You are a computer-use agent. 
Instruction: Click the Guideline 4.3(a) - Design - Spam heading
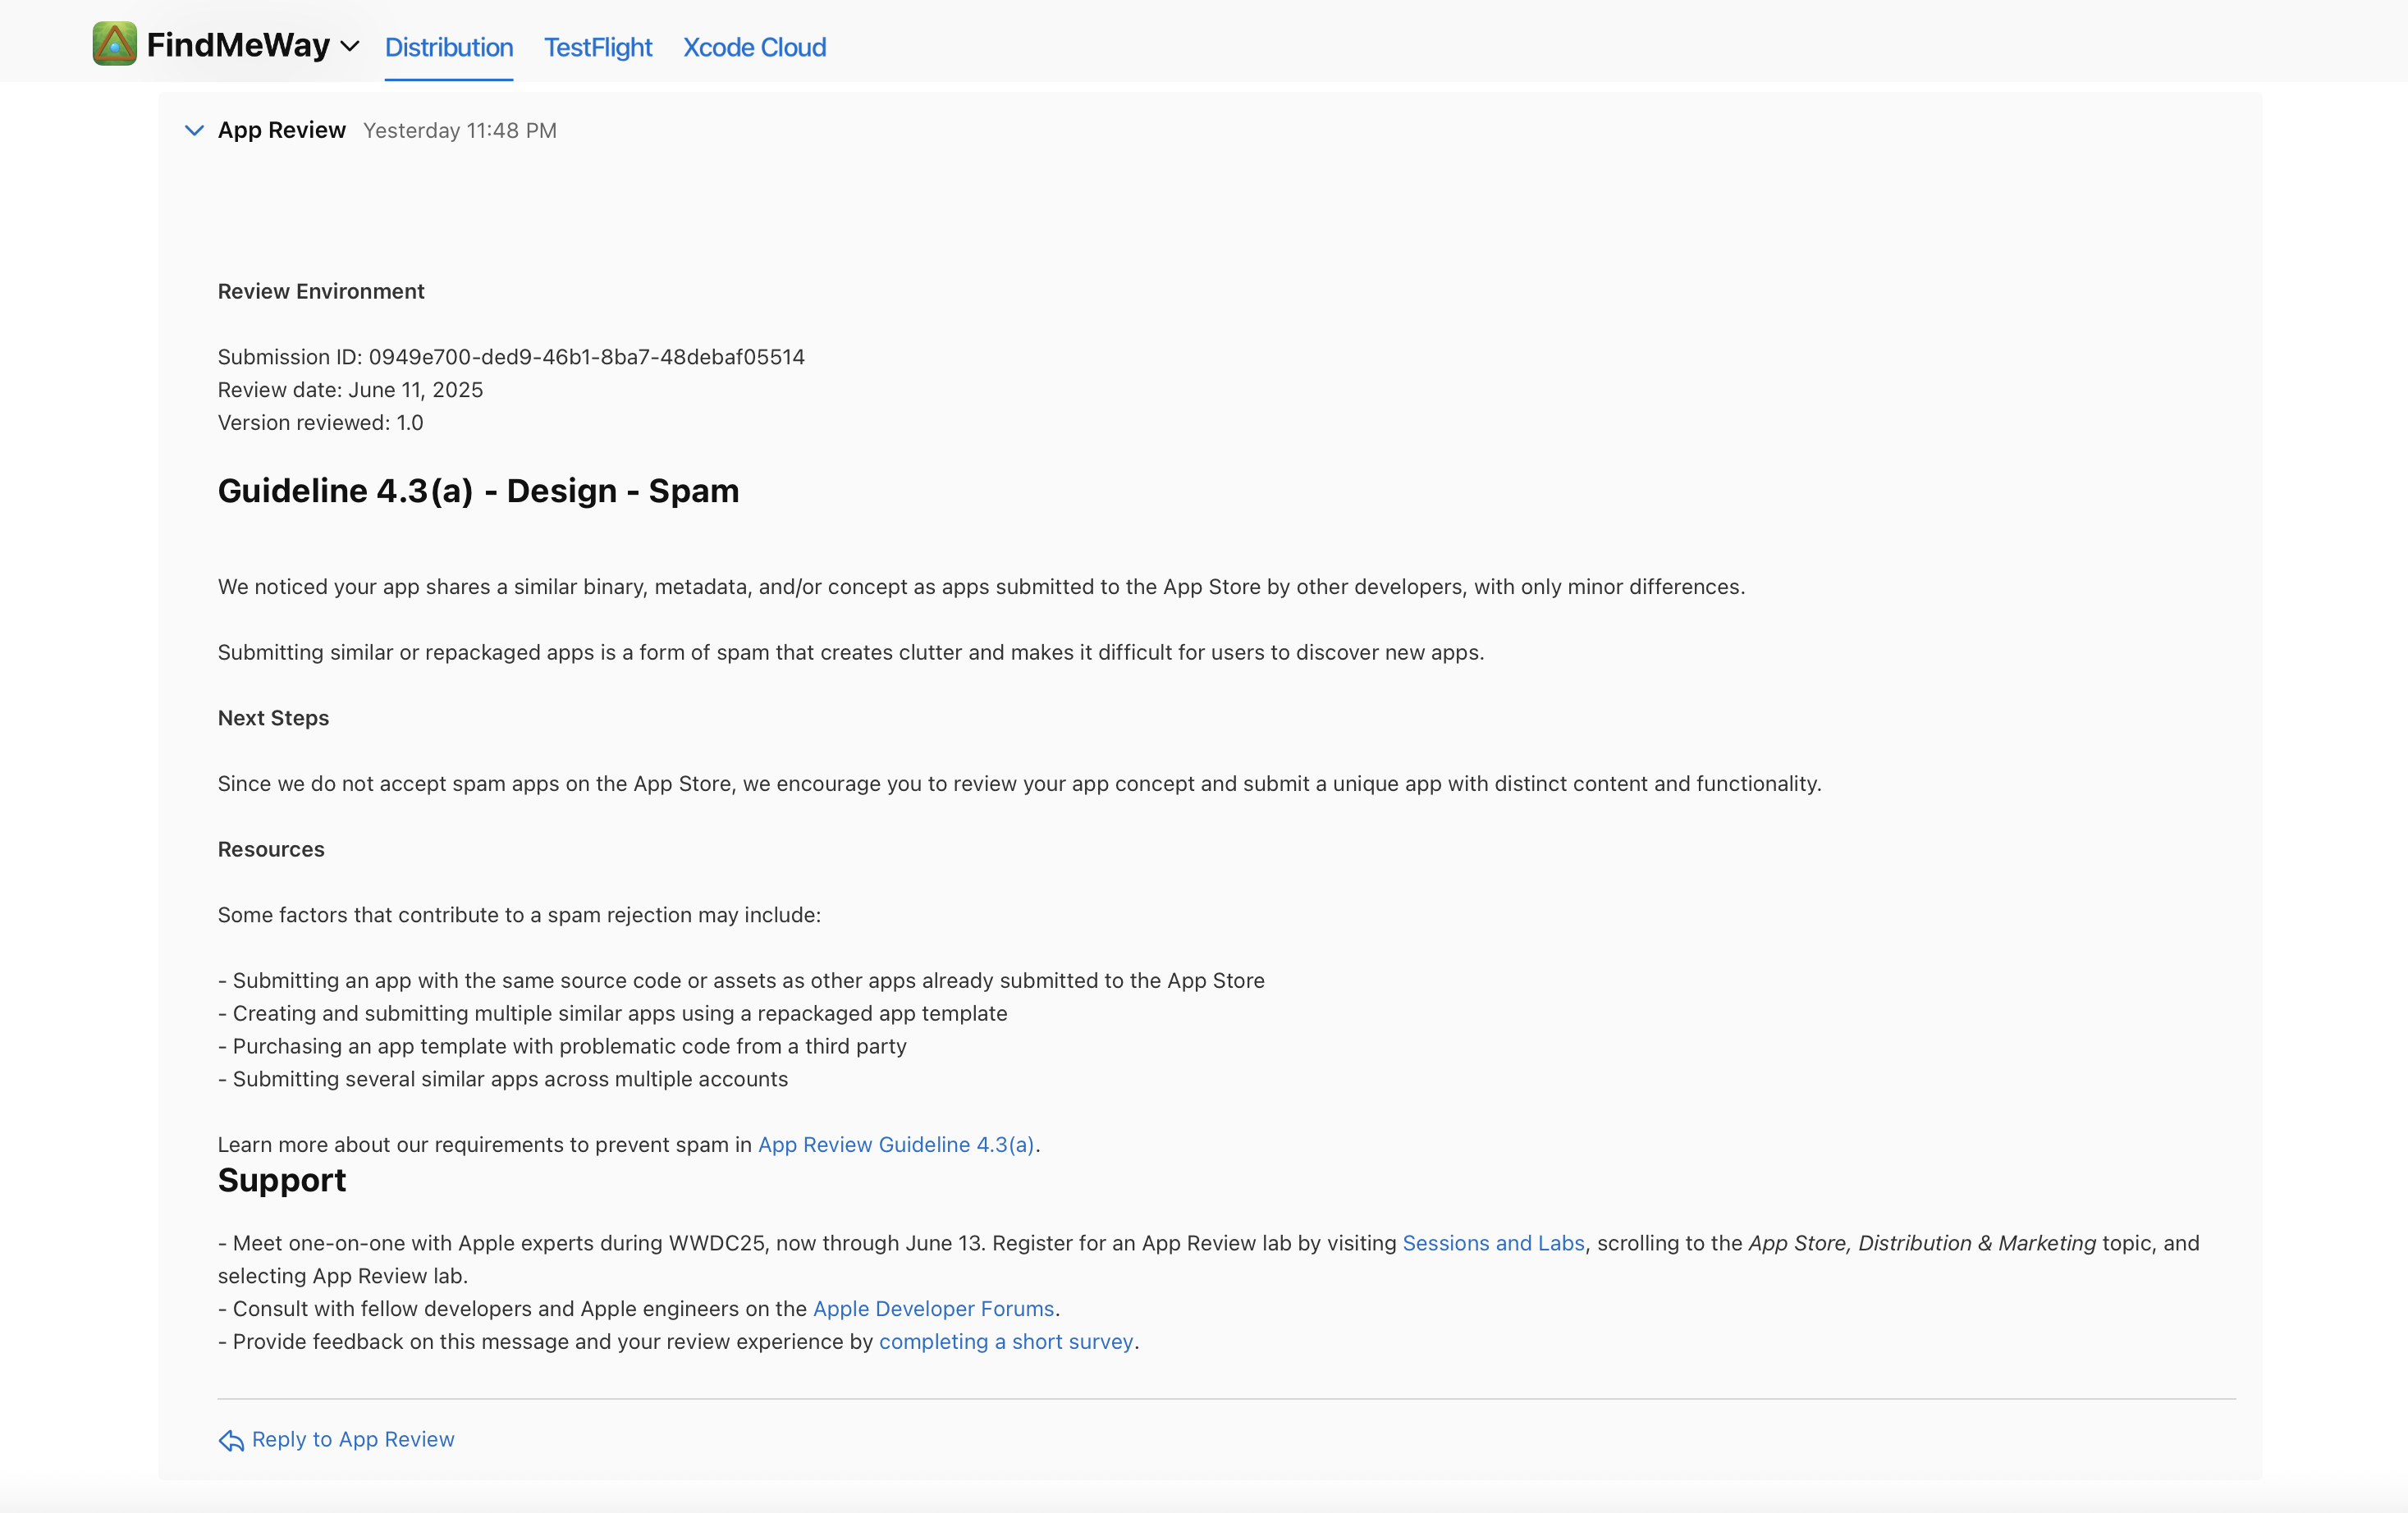click(479, 491)
